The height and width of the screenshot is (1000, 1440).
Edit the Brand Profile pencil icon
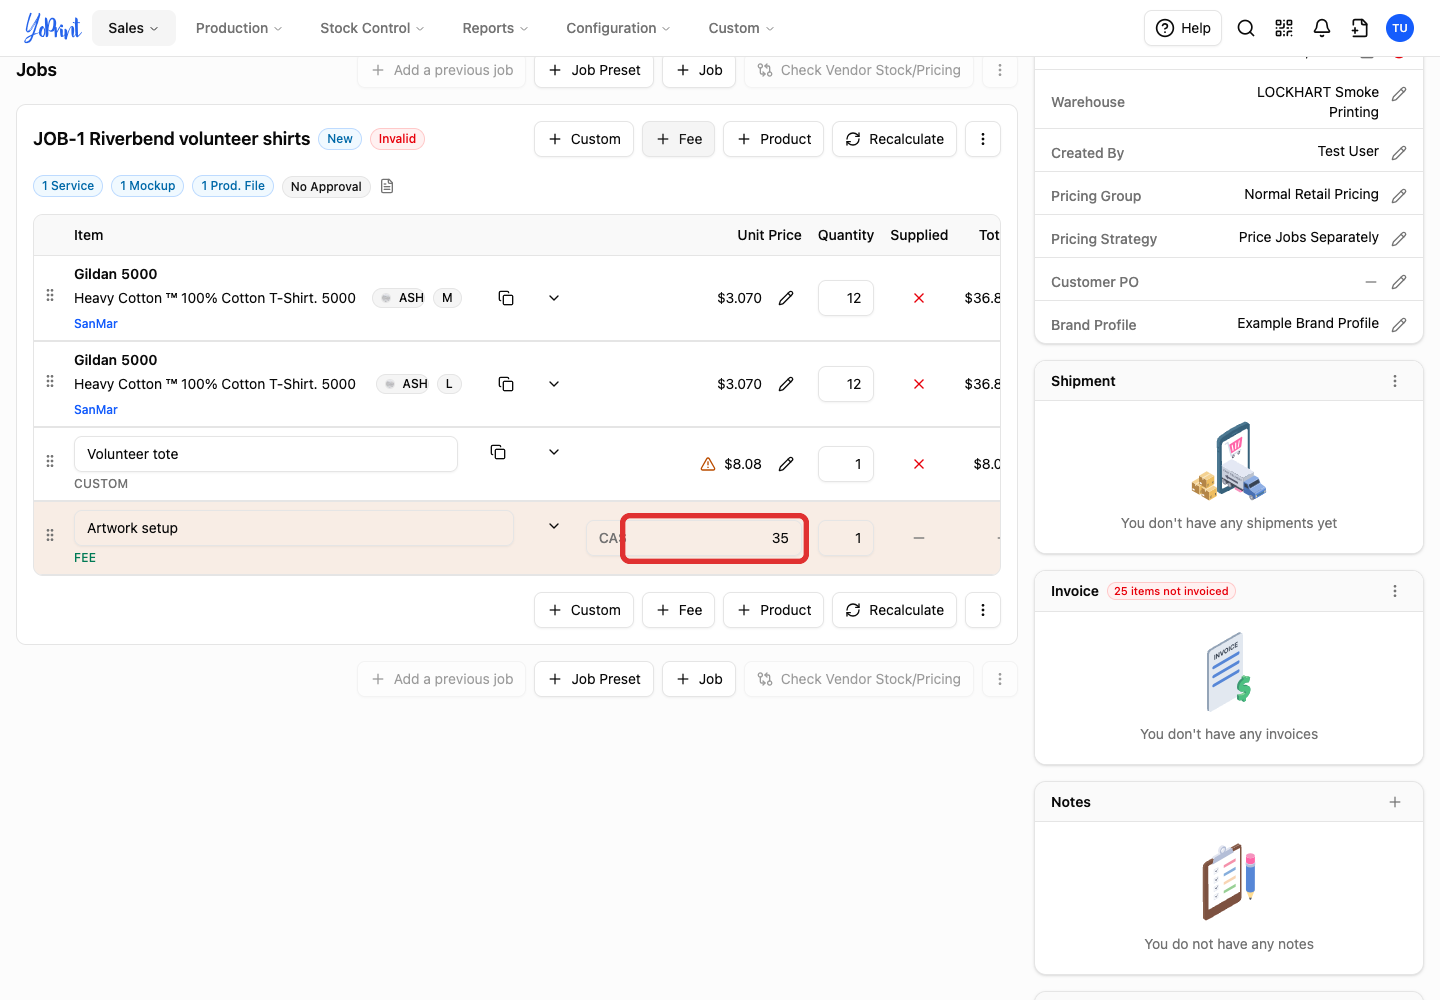tap(1399, 325)
